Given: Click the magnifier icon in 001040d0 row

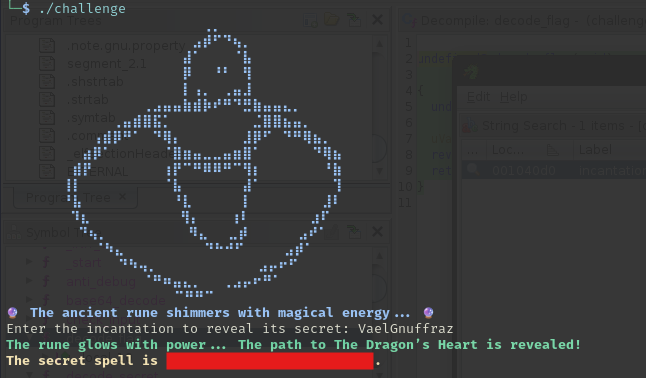Looking at the screenshot, I should coord(472,169).
